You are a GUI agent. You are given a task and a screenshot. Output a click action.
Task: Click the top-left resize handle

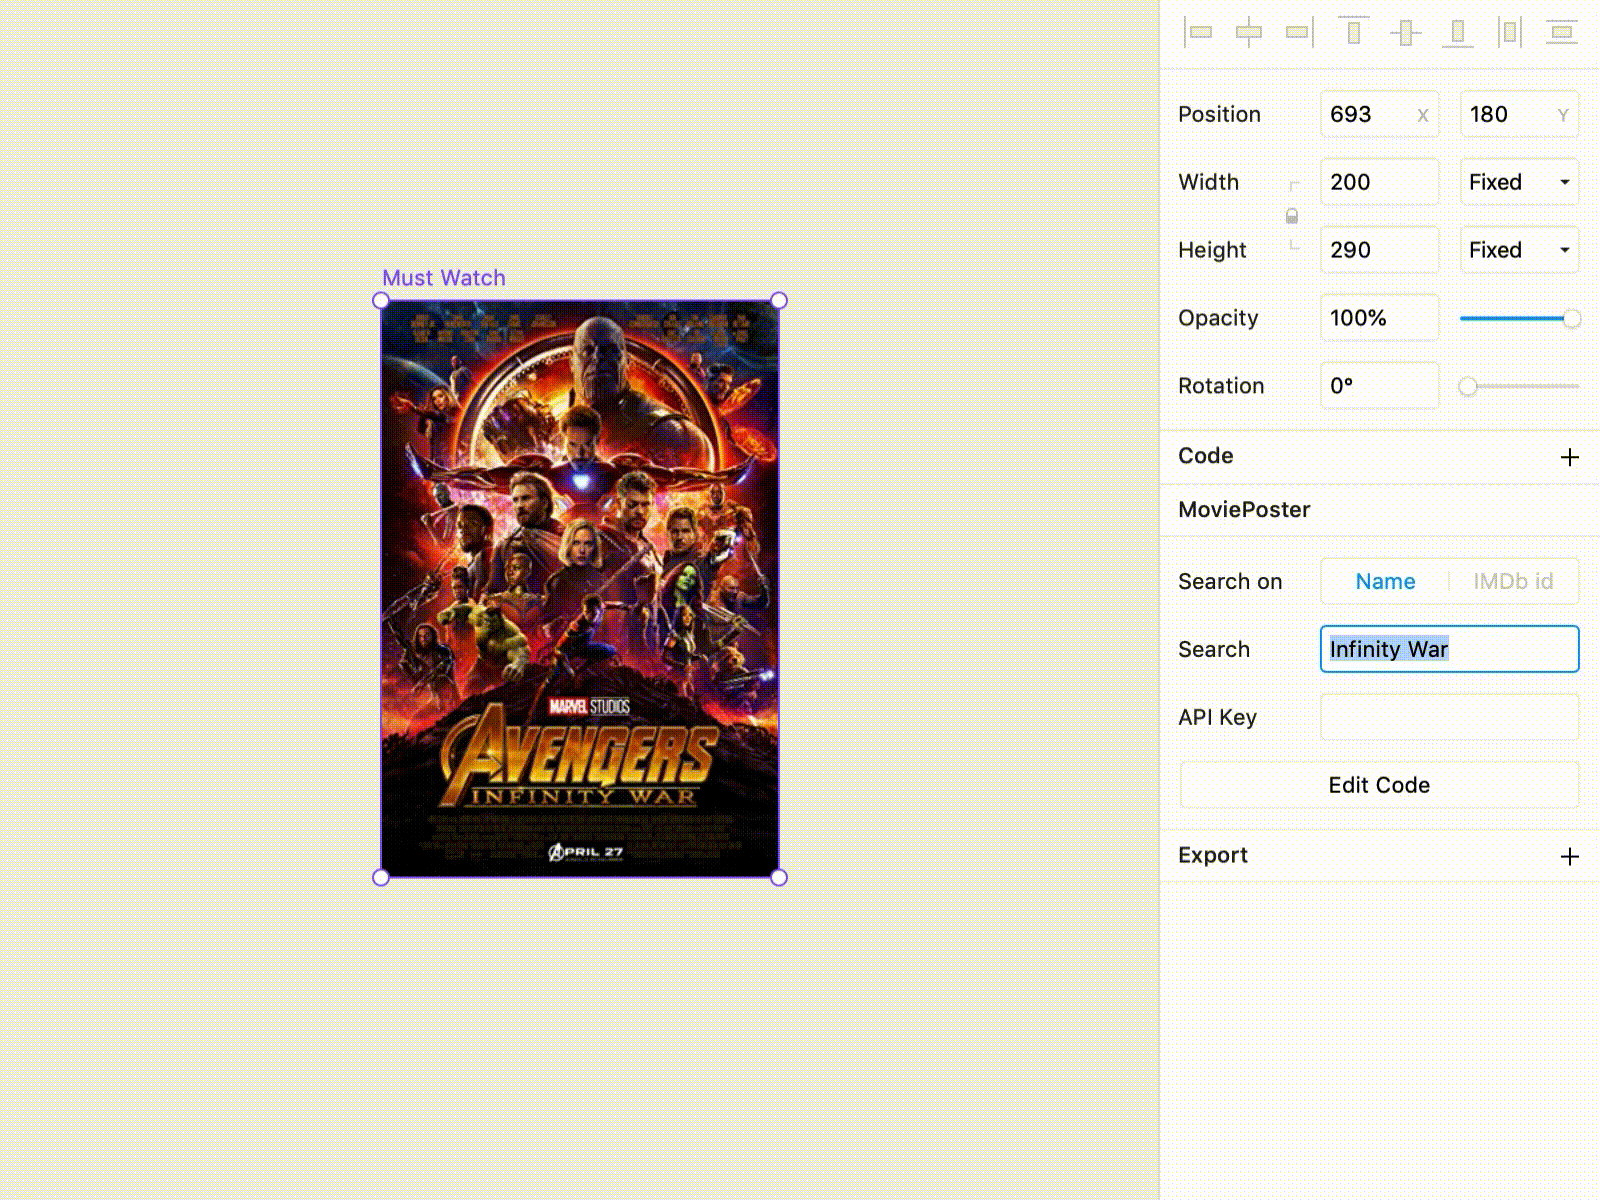[380, 300]
